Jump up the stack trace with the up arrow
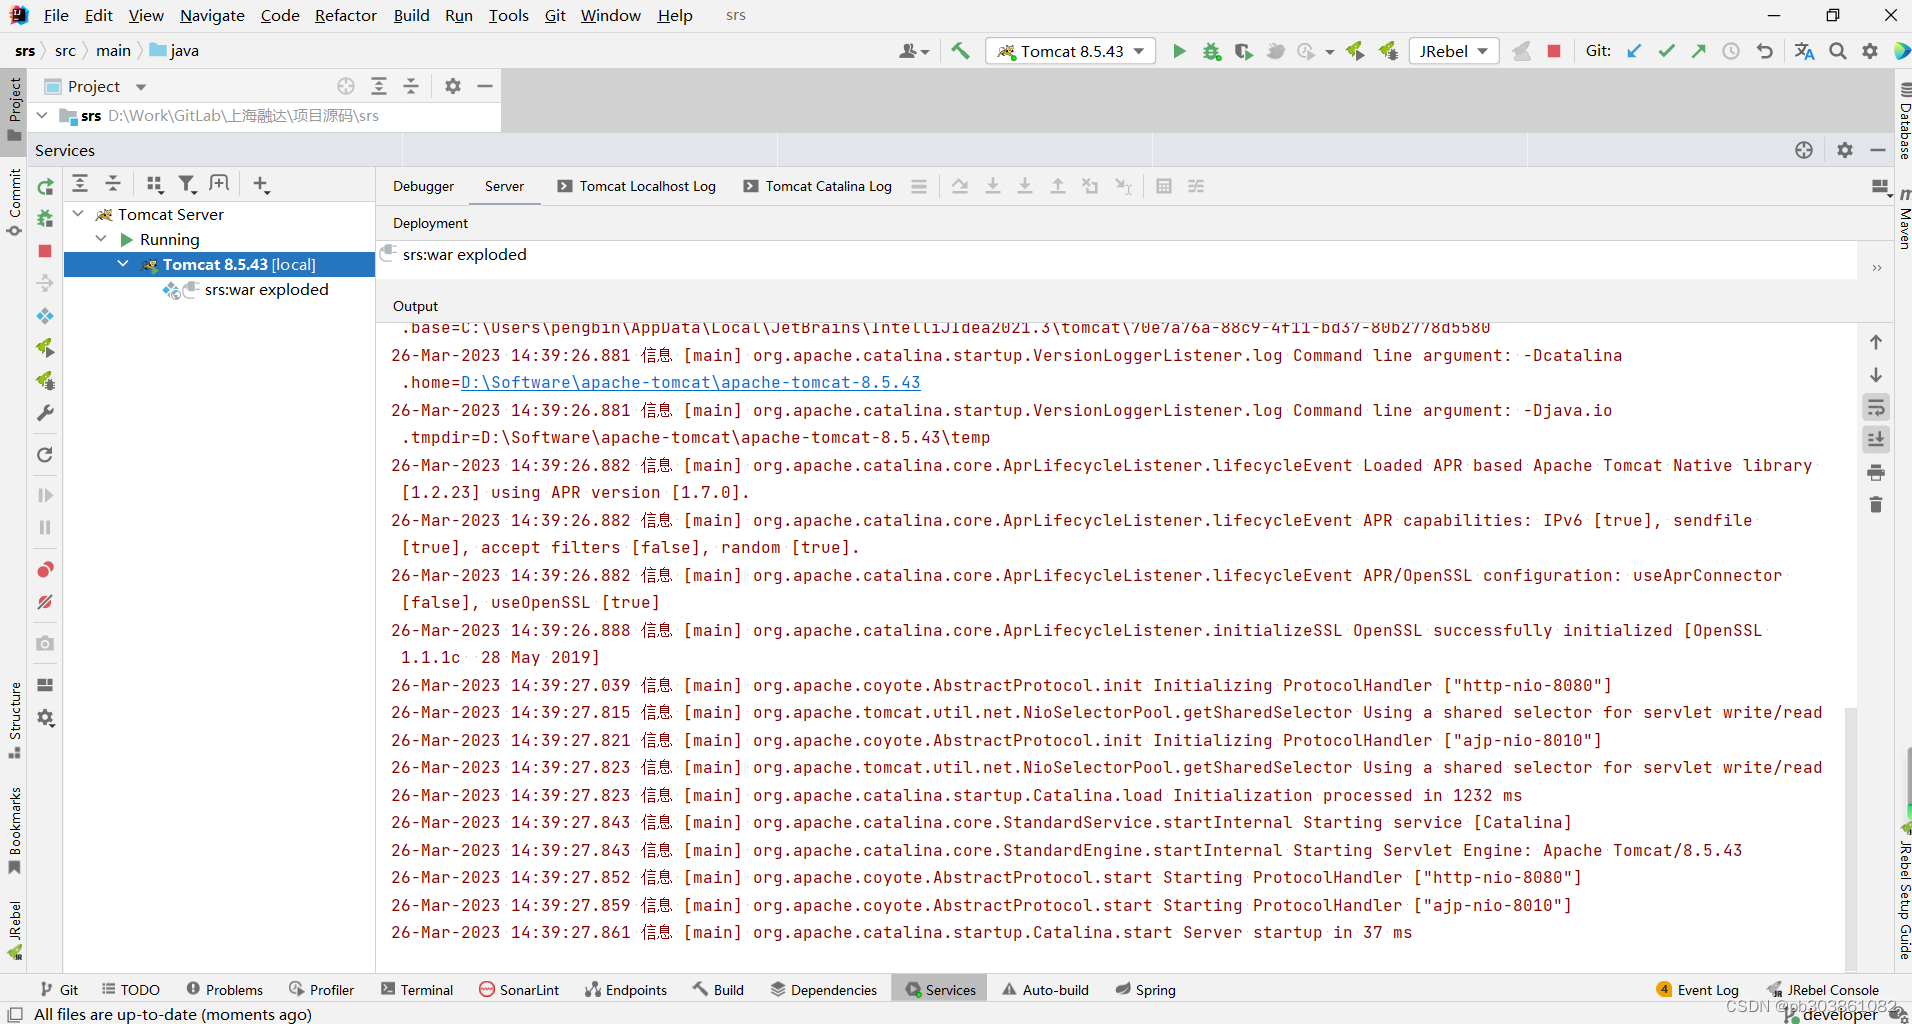The width and height of the screenshot is (1912, 1024). pos(1876,342)
